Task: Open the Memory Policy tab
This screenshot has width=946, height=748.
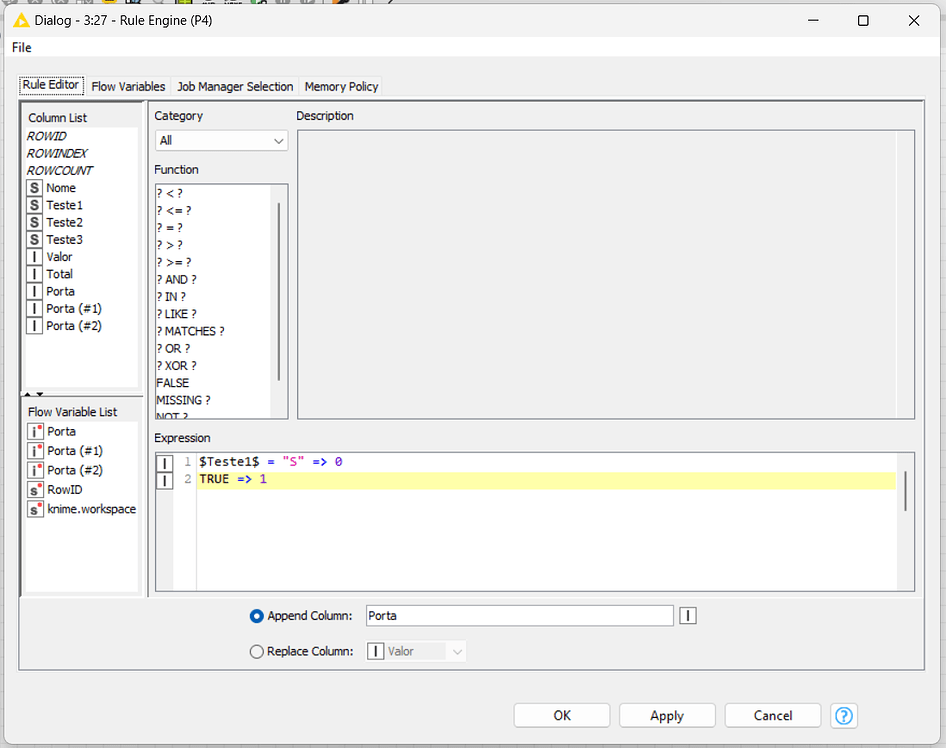Action: 340,86
